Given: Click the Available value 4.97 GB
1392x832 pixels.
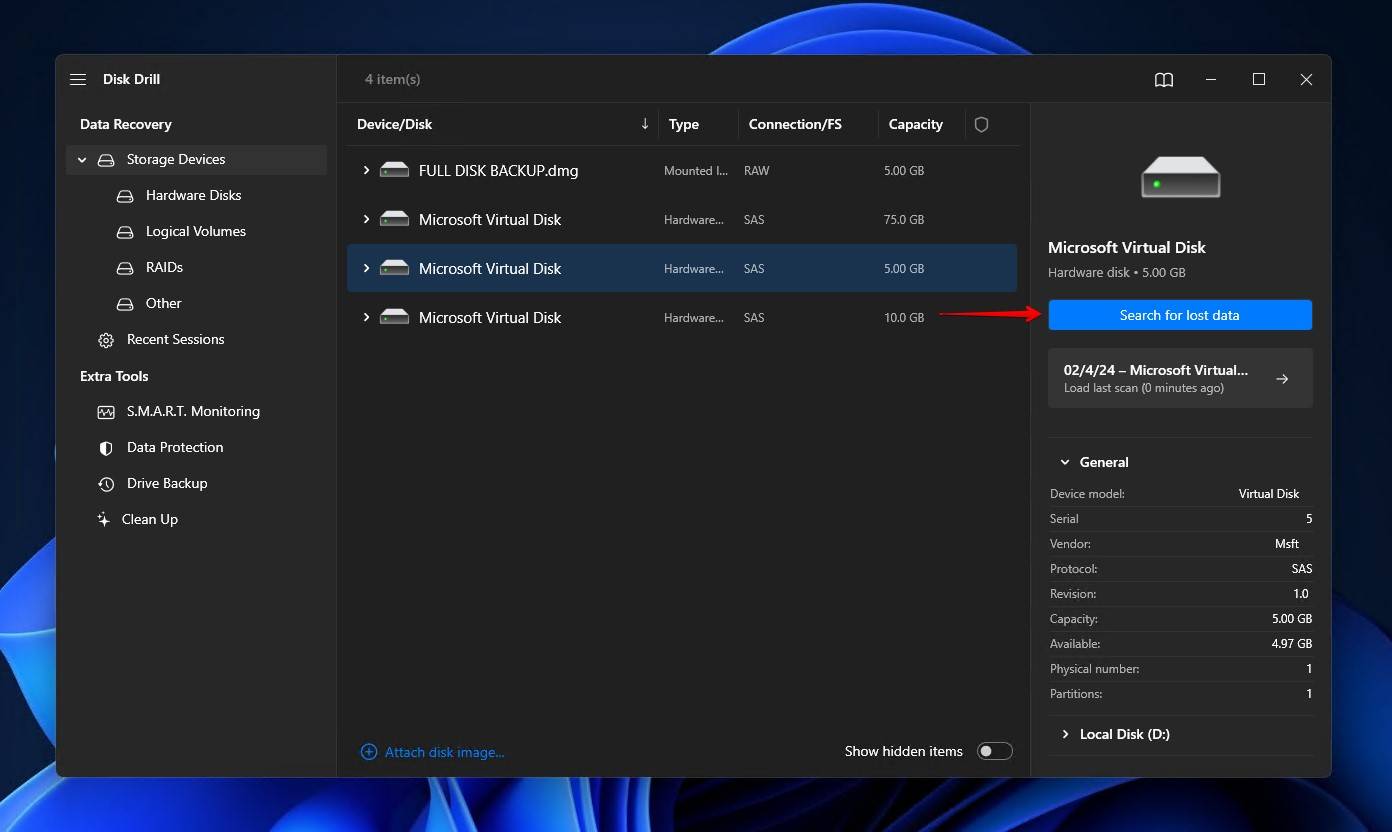Looking at the screenshot, I should pos(1292,644).
